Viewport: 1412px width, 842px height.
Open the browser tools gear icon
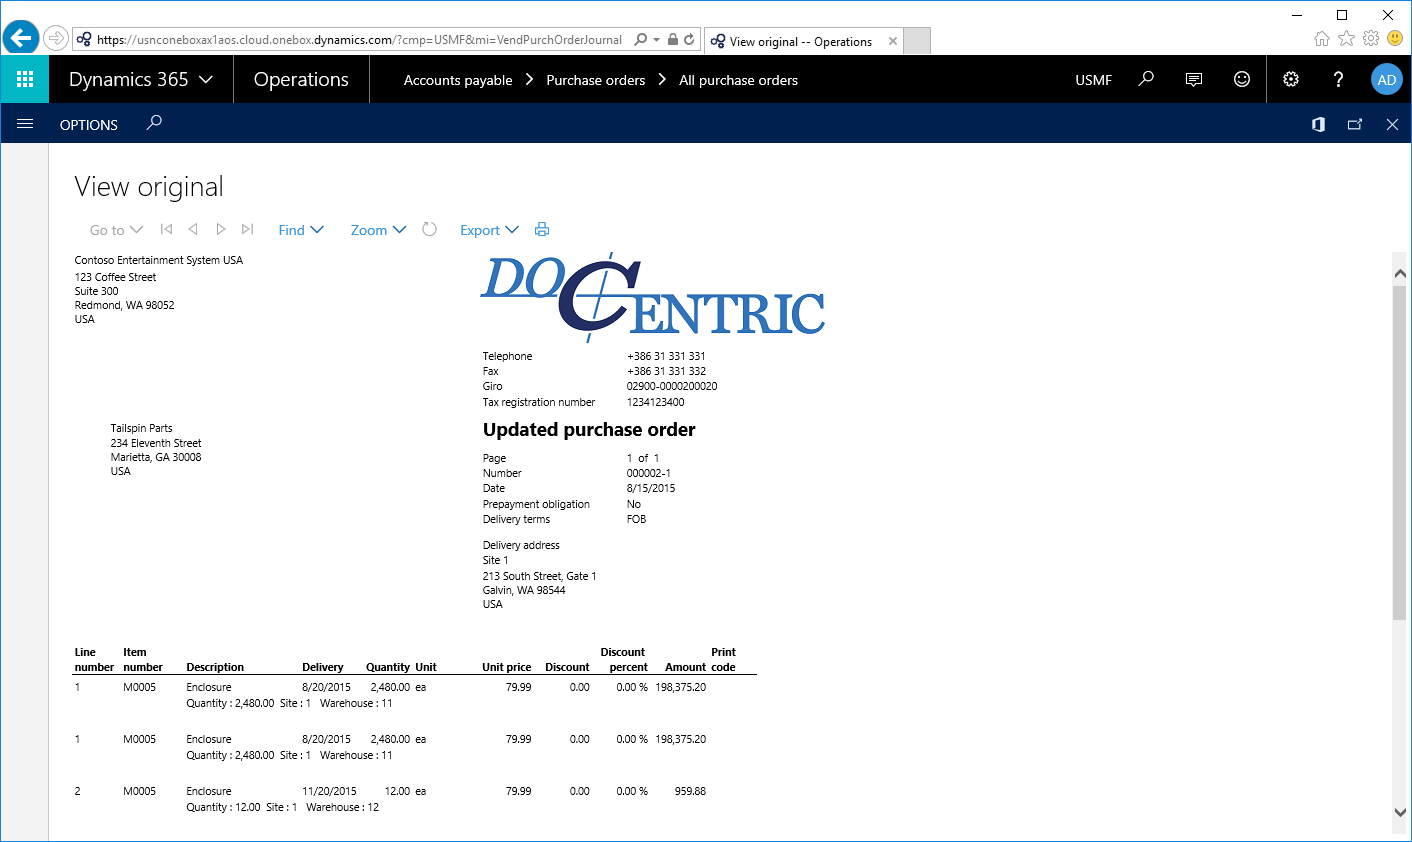[x=1370, y=38]
